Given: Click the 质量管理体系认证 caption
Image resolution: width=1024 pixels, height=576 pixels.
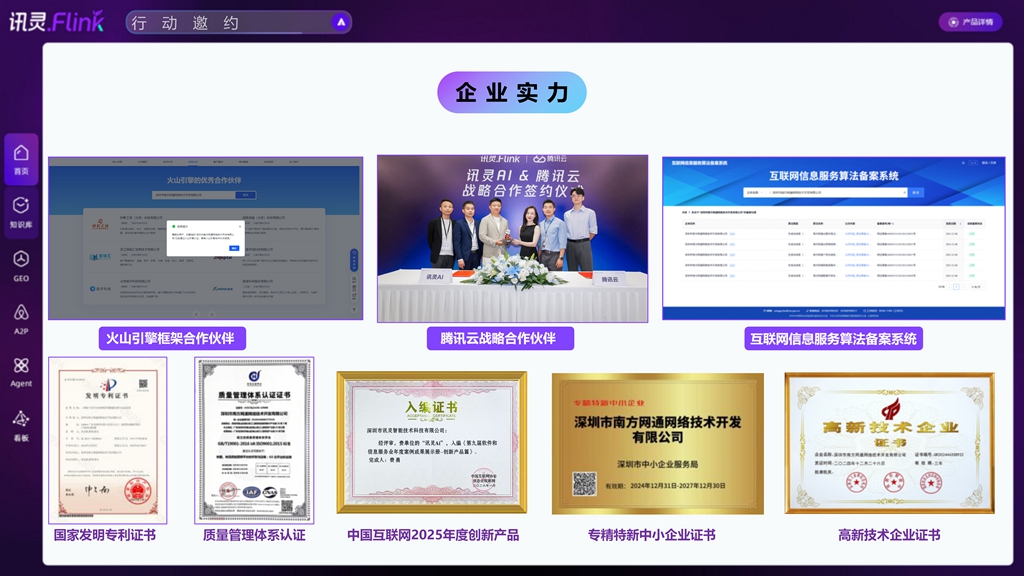Looking at the screenshot, I should tap(254, 535).
